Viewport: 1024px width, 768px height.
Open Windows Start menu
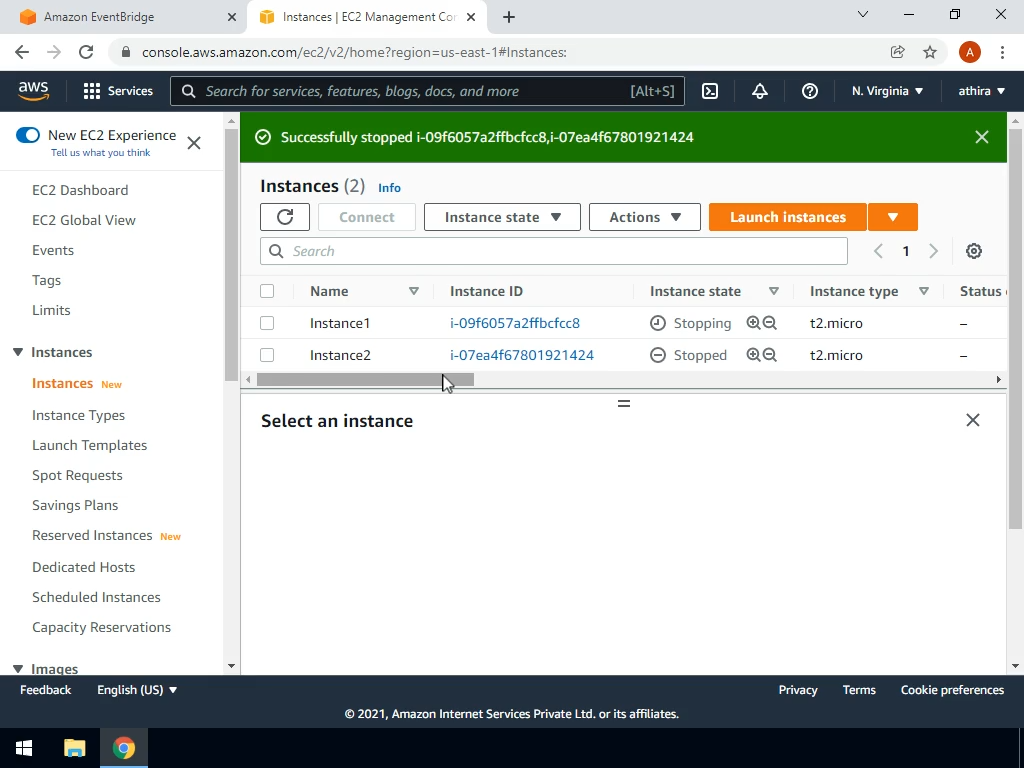pos(24,748)
